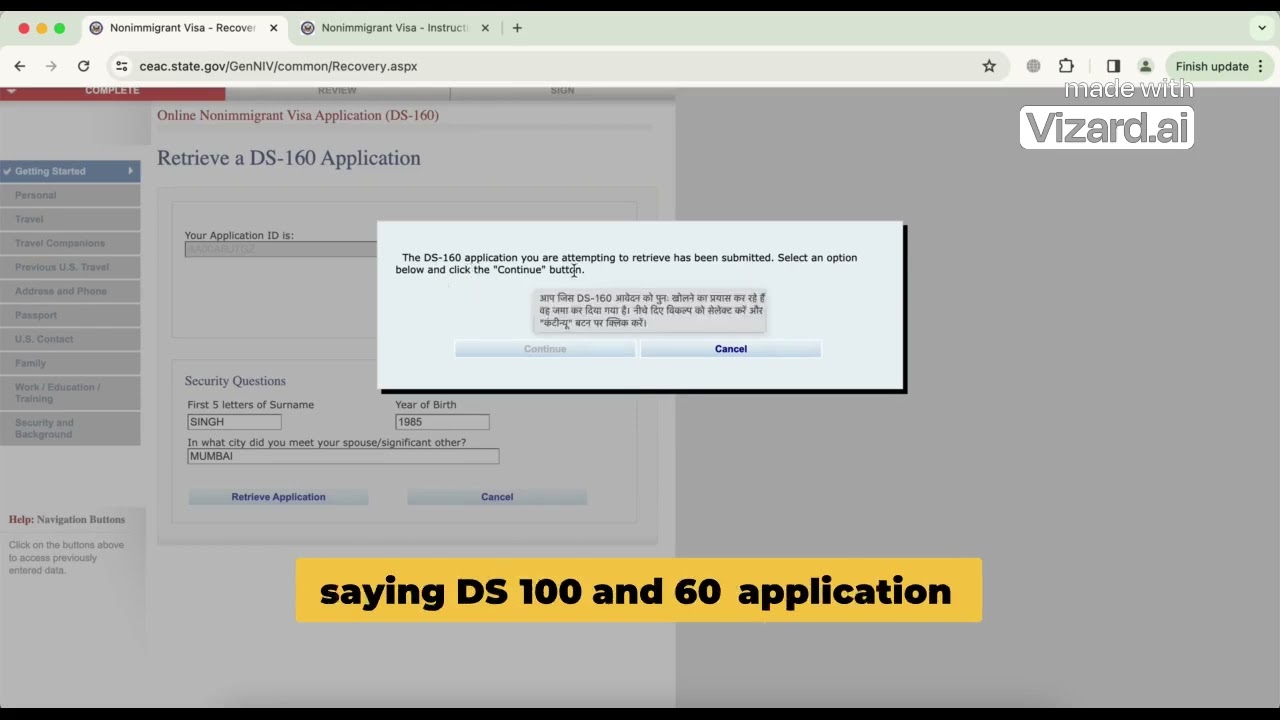
Task: Switch to the Nonimmigrant Visa - Instructions tab
Action: coord(394,28)
